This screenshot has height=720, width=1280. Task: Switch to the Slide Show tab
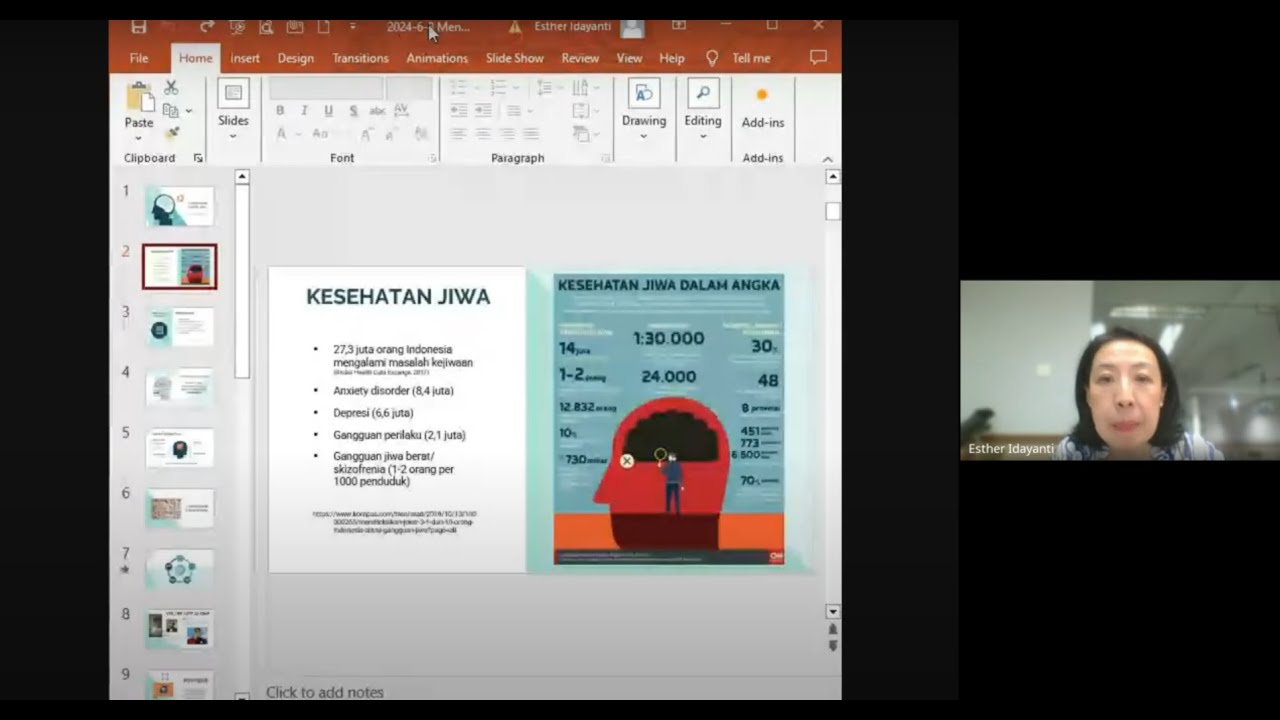coord(515,58)
